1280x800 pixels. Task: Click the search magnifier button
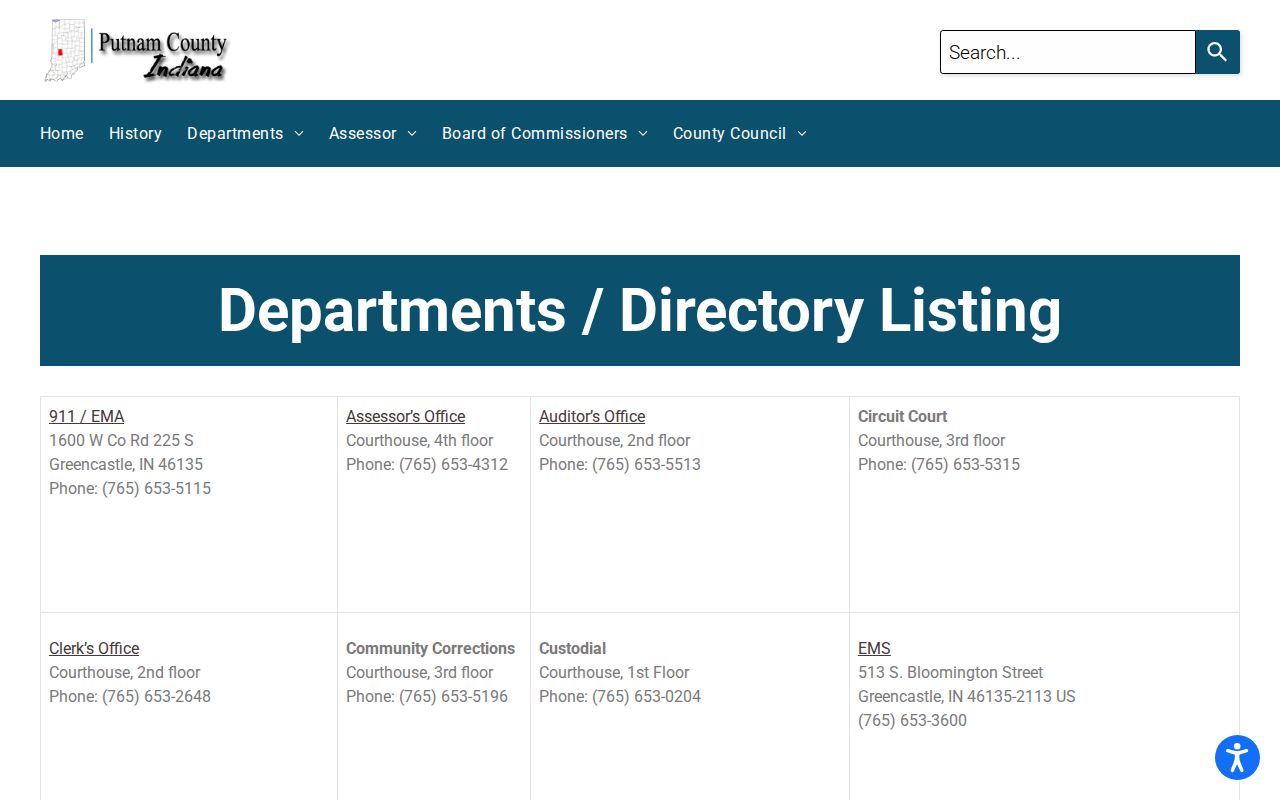(1217, 52)
